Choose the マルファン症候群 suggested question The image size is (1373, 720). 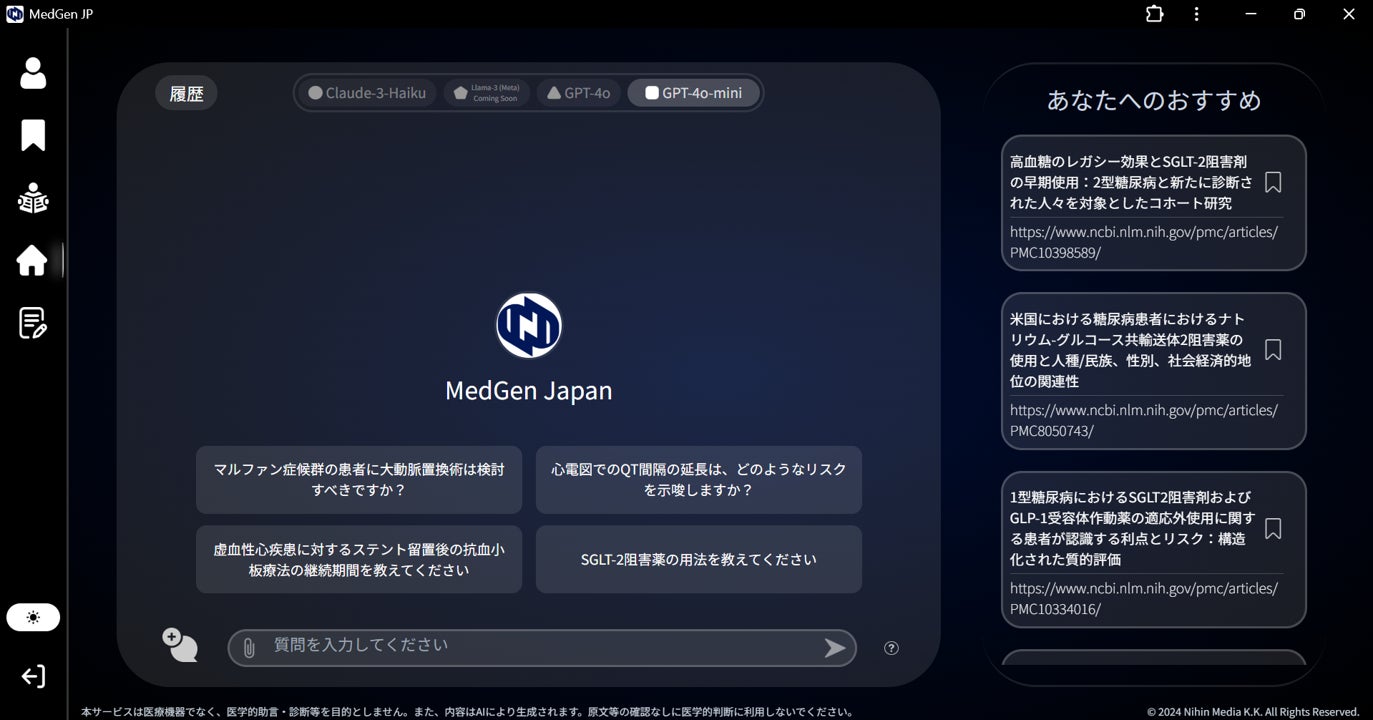click(359, 480)
